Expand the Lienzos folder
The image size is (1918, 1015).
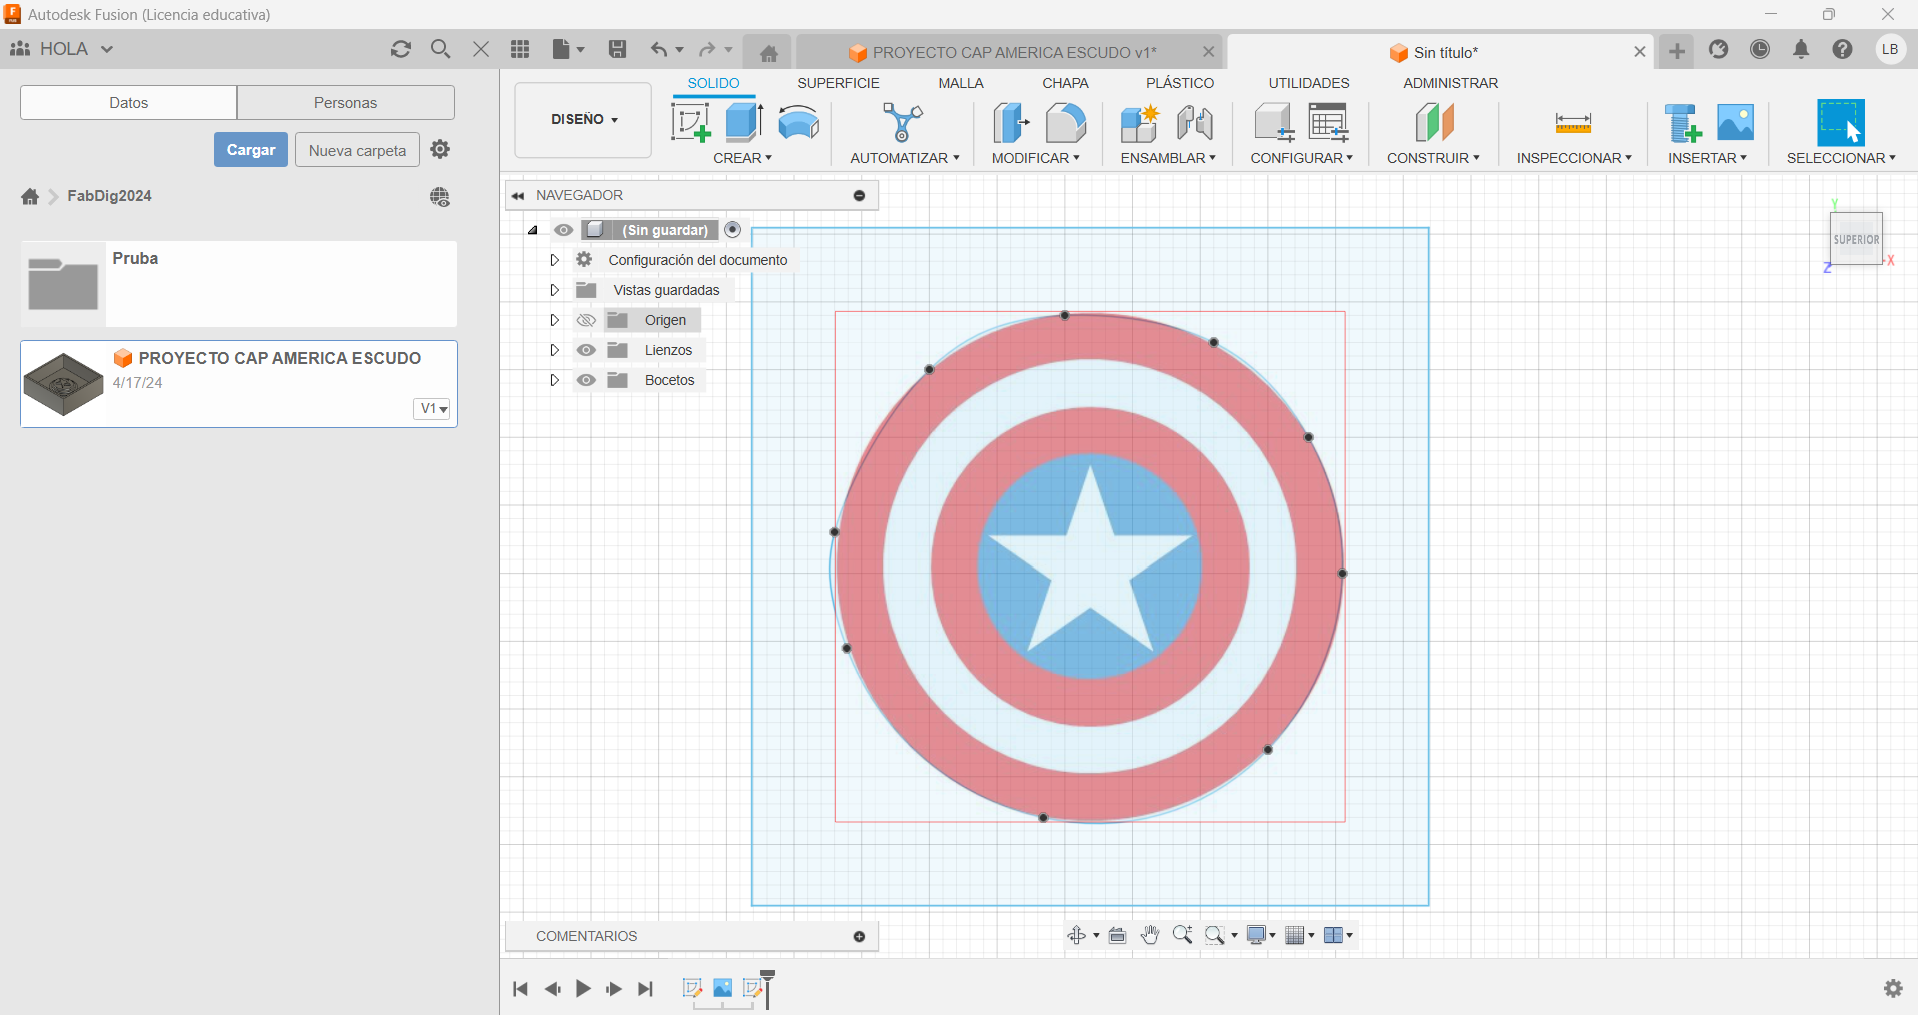point(554,350)
